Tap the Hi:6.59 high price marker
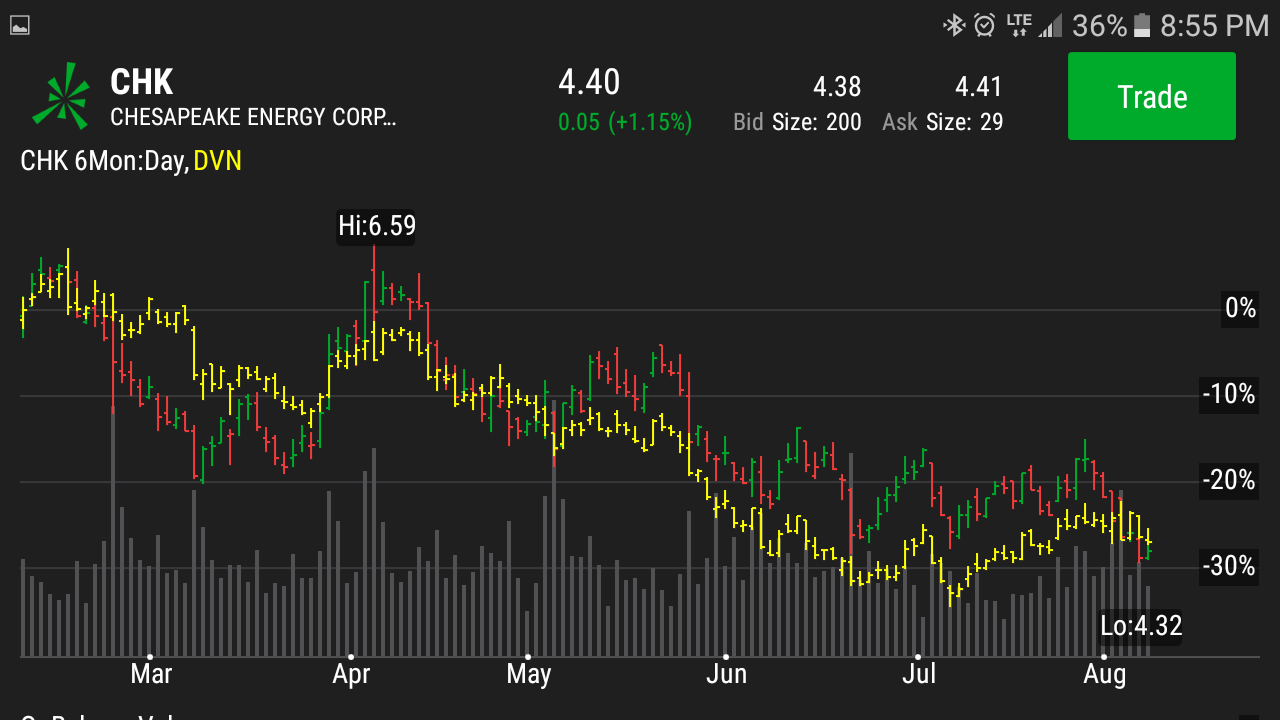The image size is (1280, 720). tap(376, 226)
